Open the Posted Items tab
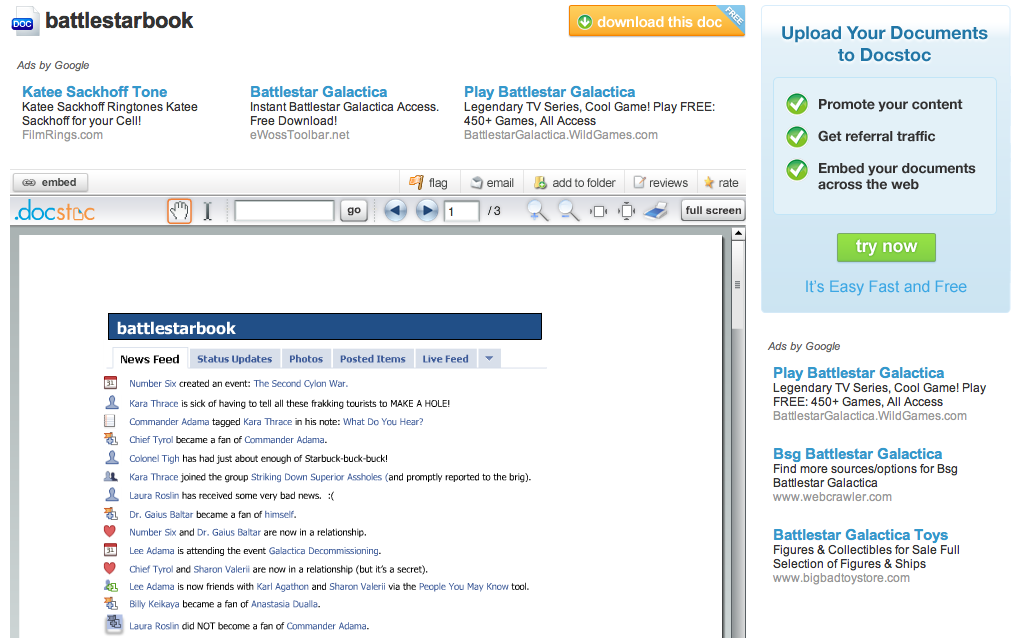Image resolution: width=1018 pixels, height=638 pixels. tap(373, 359)
